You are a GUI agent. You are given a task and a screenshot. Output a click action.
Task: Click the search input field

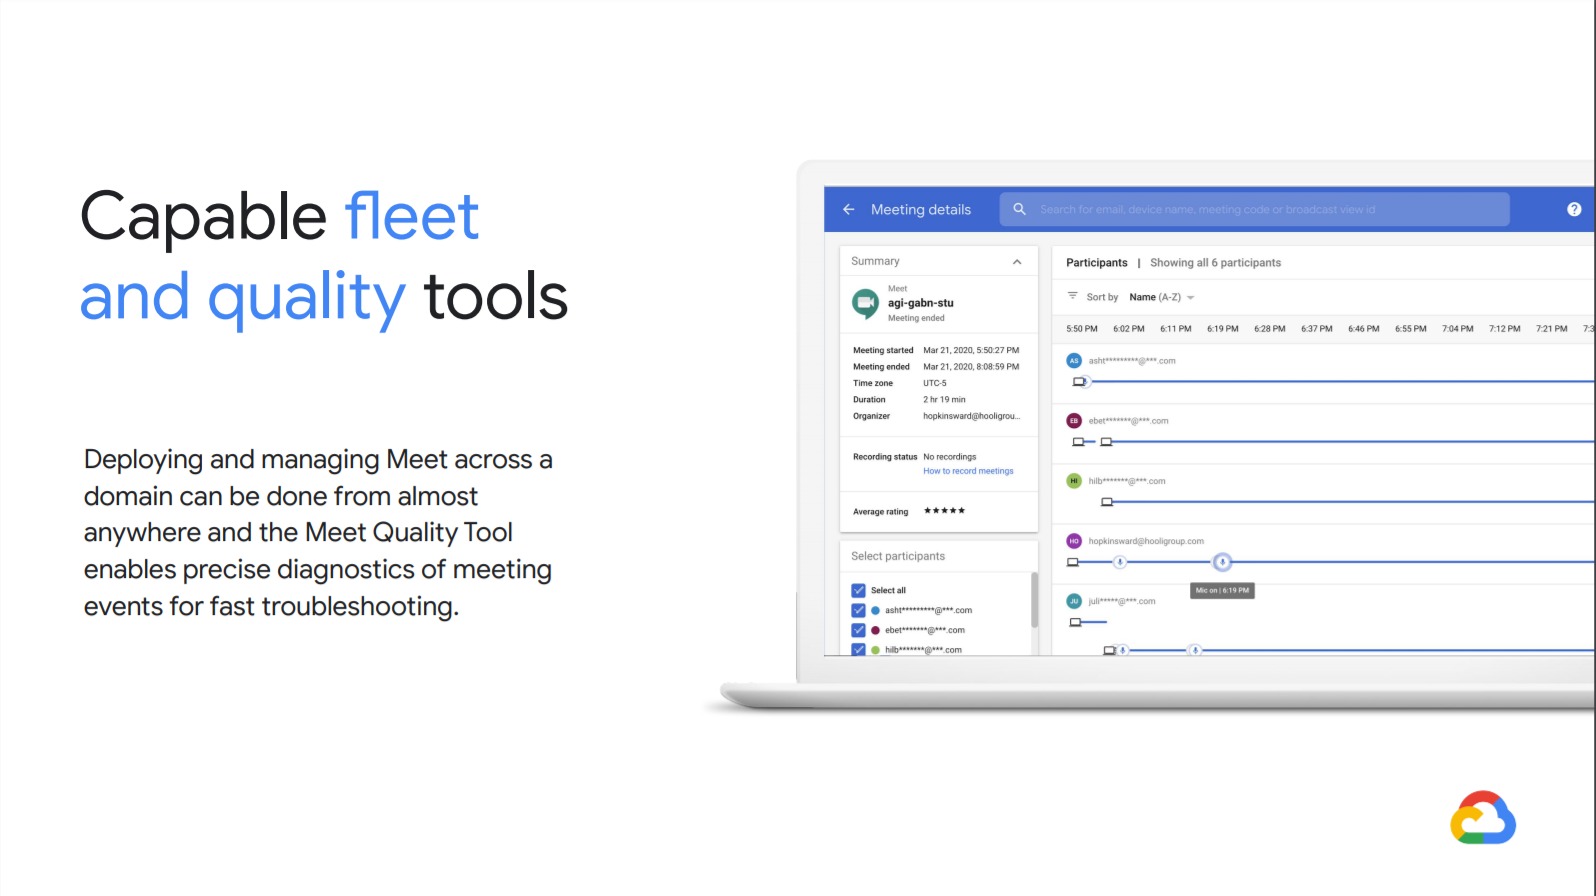1255,209
